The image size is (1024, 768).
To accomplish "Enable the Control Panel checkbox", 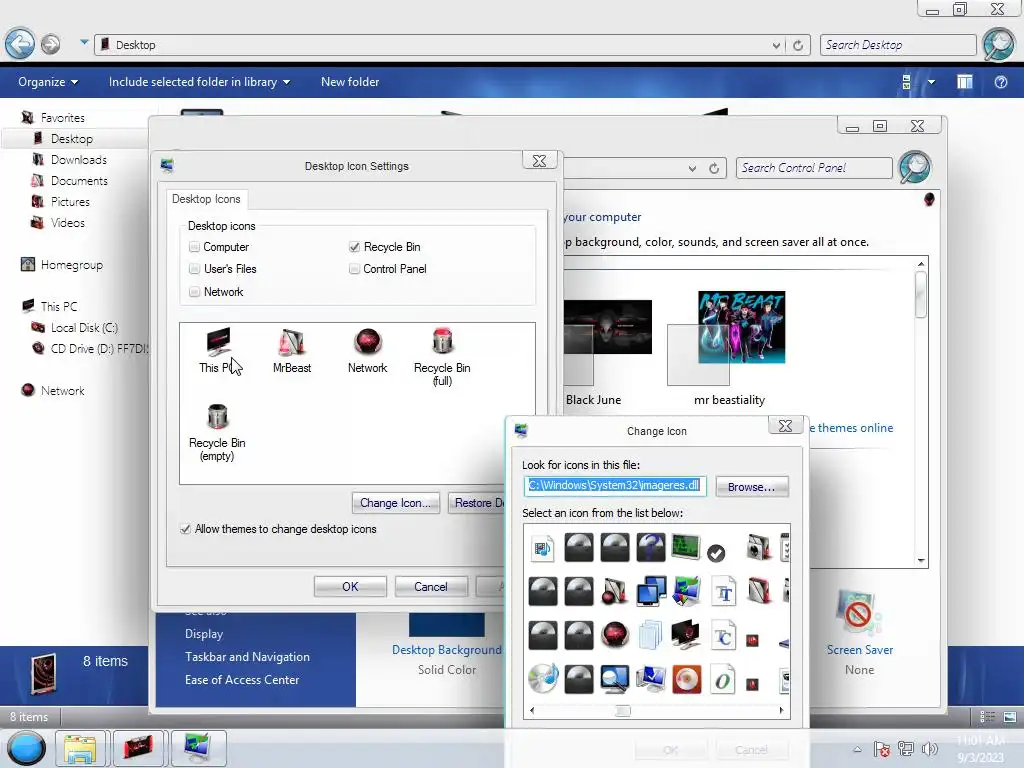I will click(x=355, y=268).
